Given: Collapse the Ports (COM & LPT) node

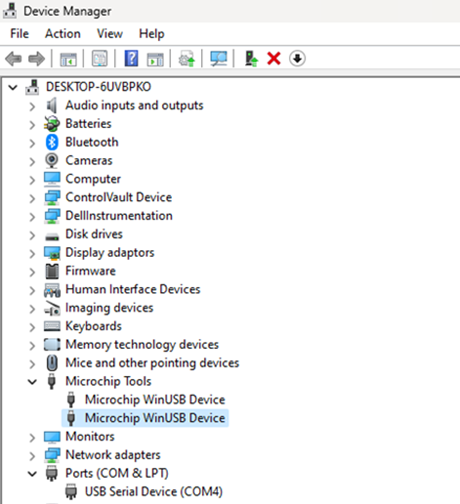Looking at the screenshot, I should [x=32, y=474].
